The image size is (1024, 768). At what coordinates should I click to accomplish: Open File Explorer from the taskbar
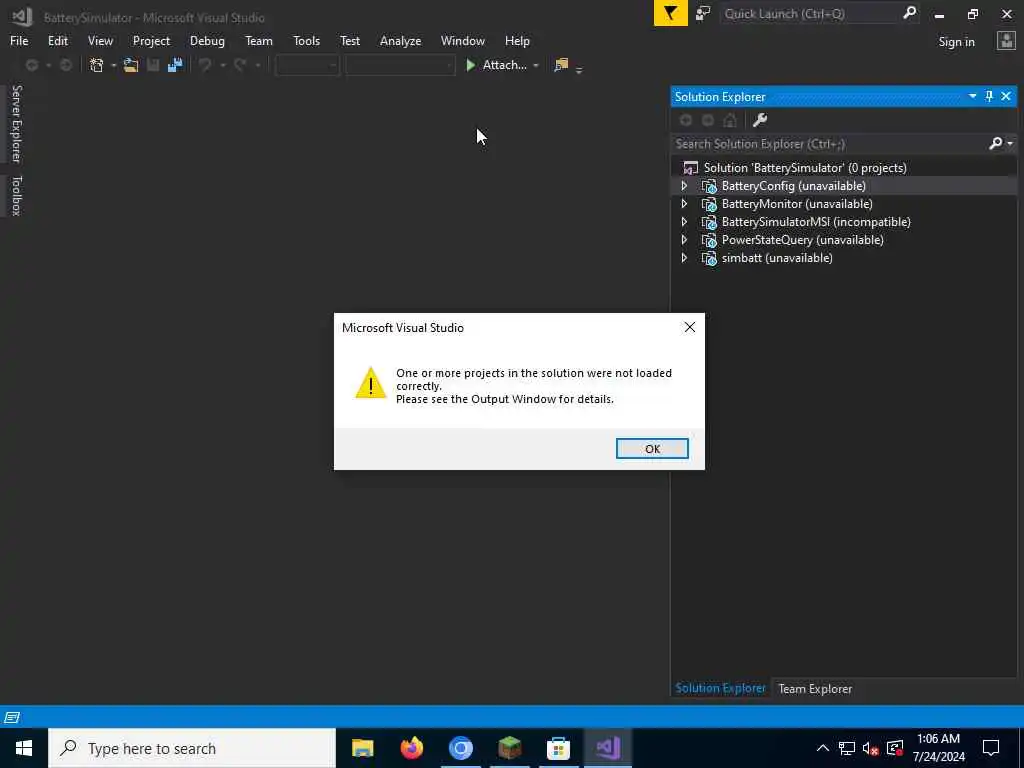[362, 748]
